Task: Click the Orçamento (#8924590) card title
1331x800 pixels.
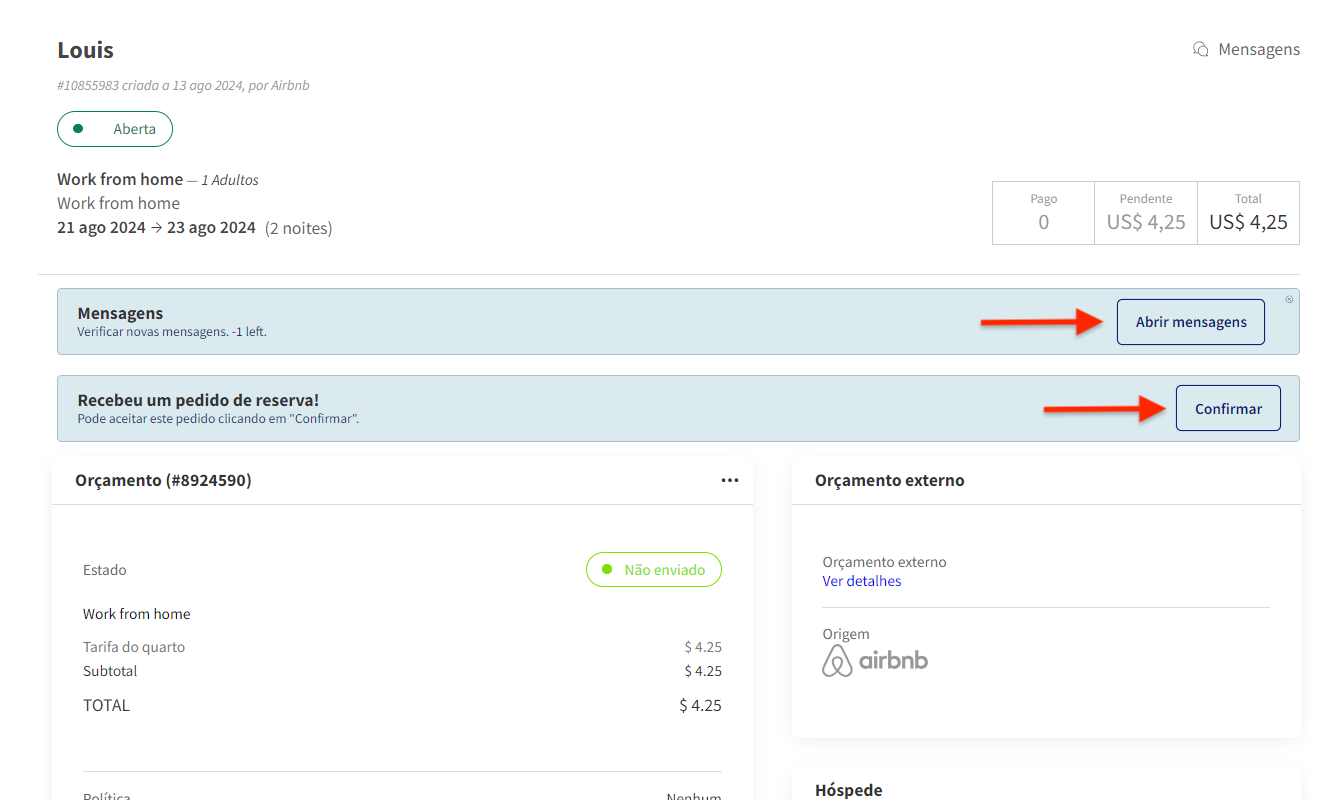Action: pos(163,481)
